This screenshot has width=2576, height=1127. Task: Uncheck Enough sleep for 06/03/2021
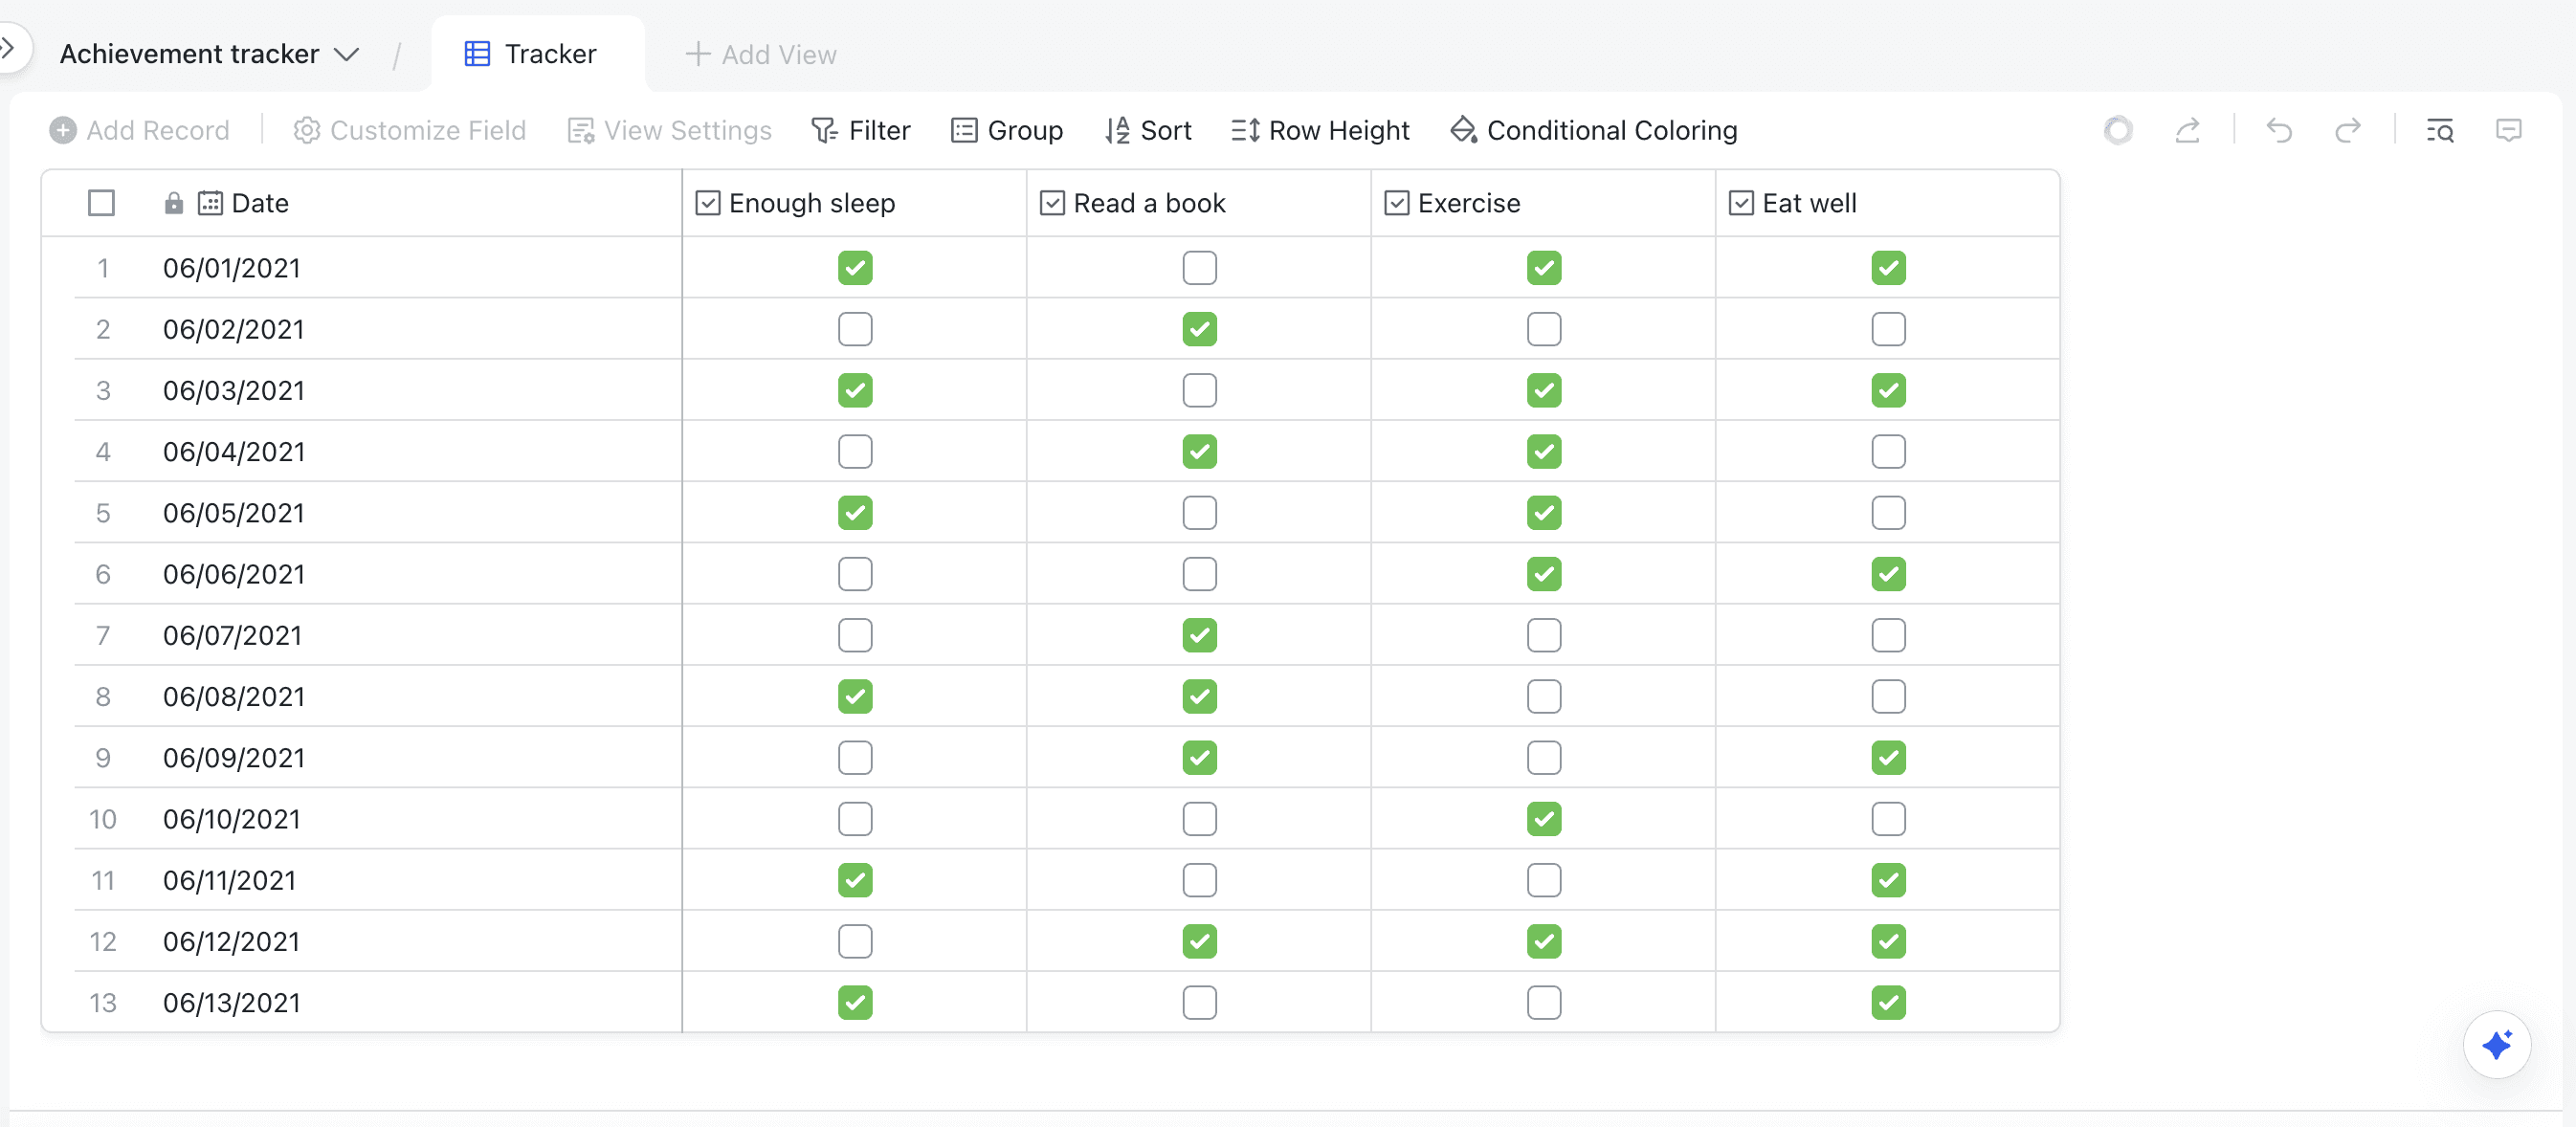(855, 390)
